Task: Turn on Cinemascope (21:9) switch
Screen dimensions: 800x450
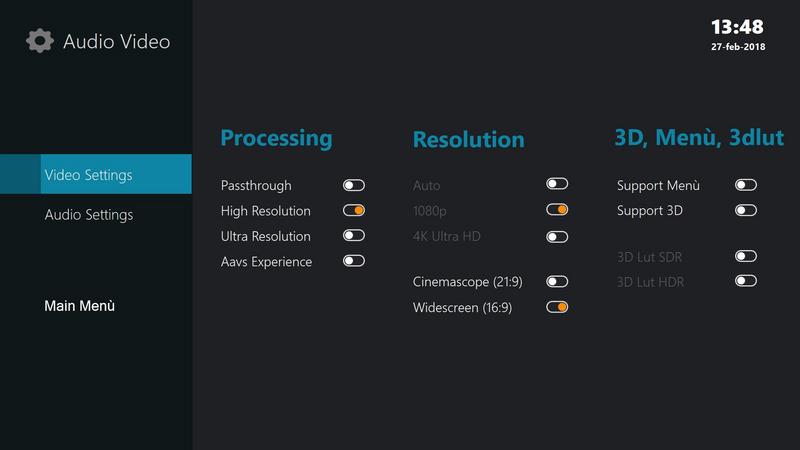Action: coord(557,282)
